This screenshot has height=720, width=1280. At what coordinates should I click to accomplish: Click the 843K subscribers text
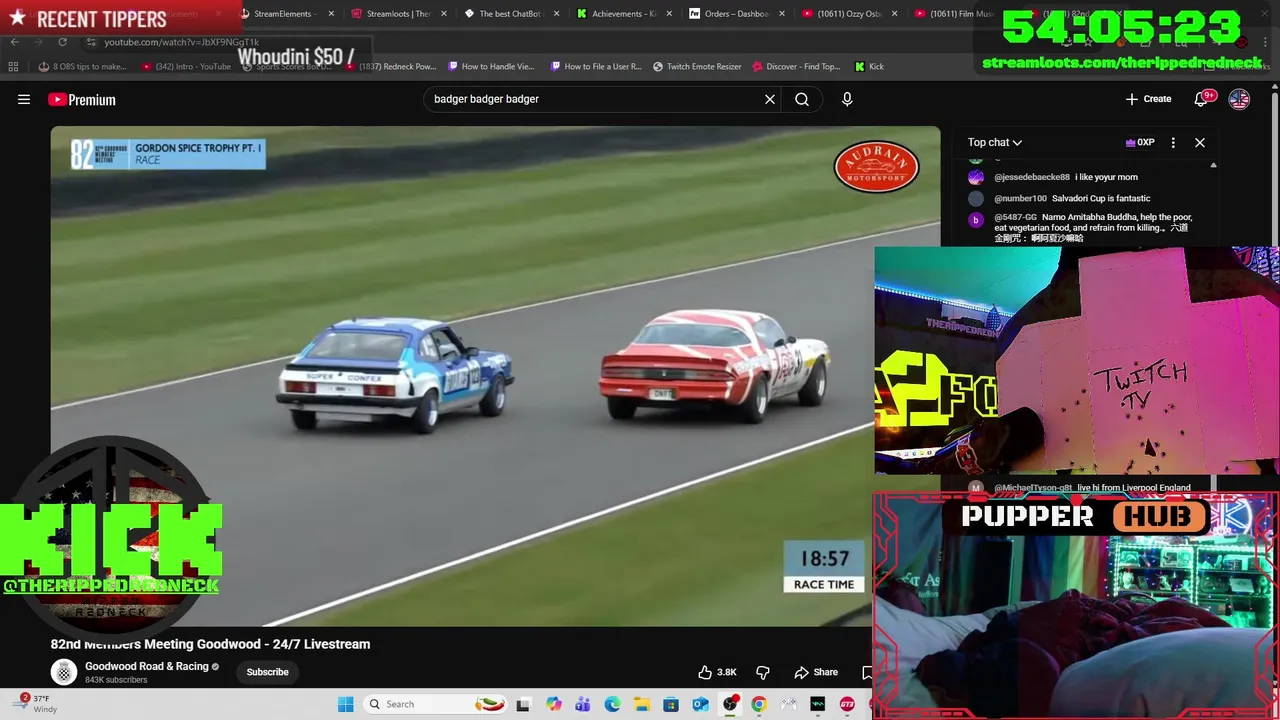point(116,680)
